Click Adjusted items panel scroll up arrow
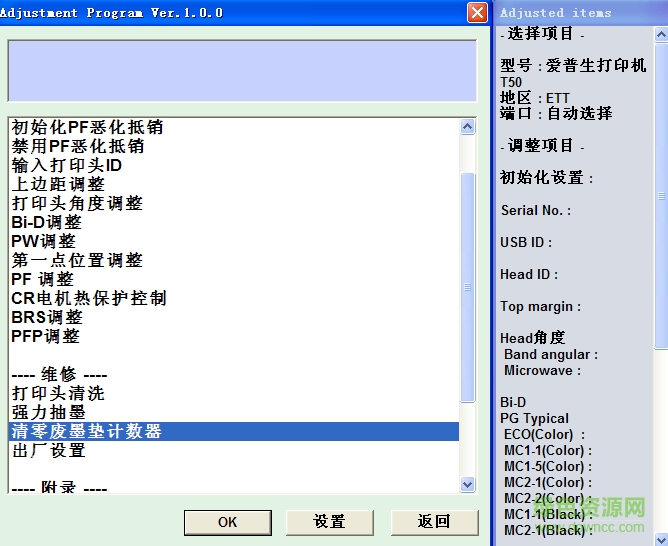Image resolution: width=668 pixels, height=546 pixels. (x=661, y=34)
